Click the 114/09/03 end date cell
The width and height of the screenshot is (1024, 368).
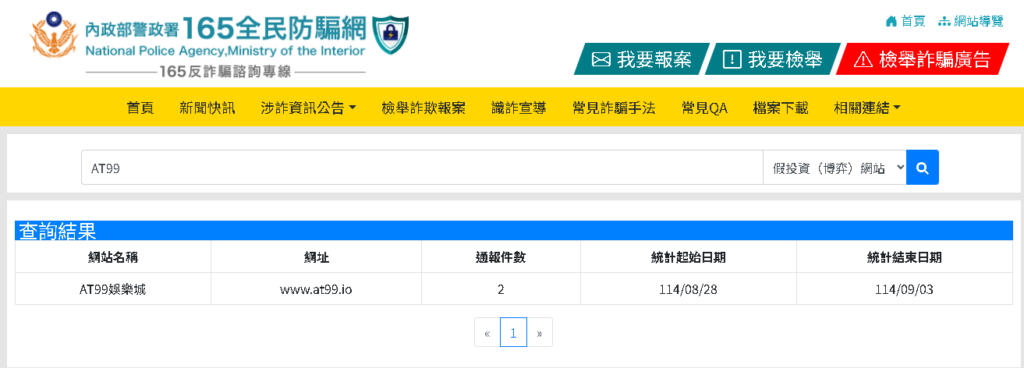(904, 289)
